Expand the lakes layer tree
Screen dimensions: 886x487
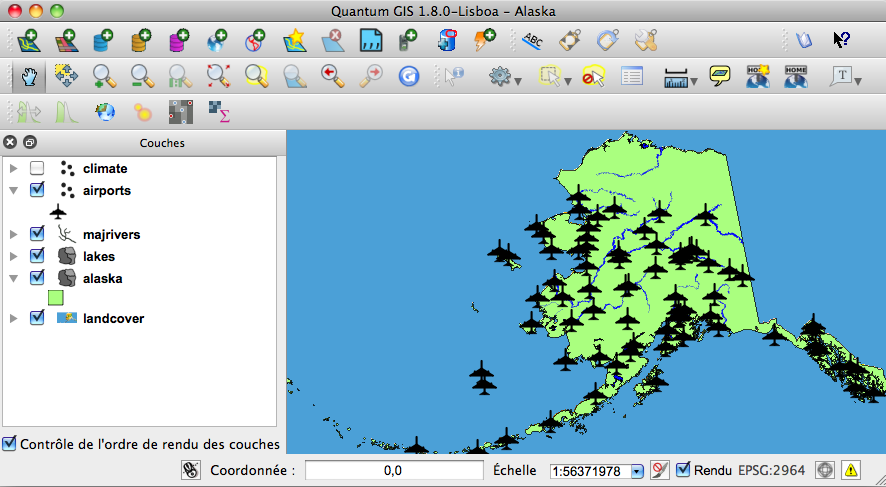click(x=14, y=256)
